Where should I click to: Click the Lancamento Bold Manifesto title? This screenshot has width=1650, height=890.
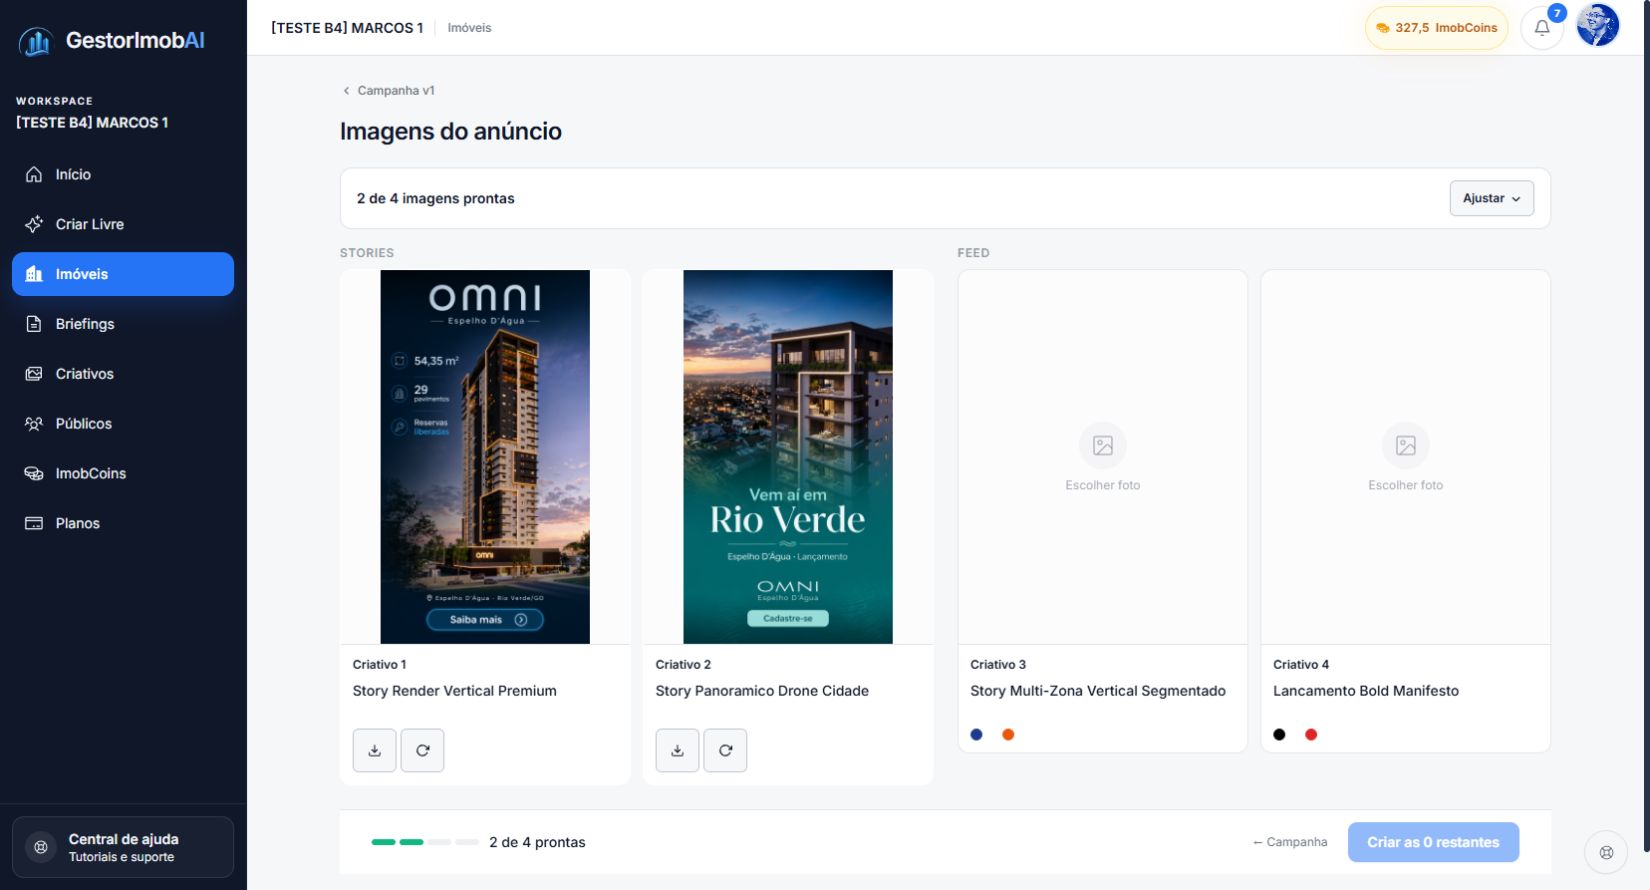[1366, 691]
